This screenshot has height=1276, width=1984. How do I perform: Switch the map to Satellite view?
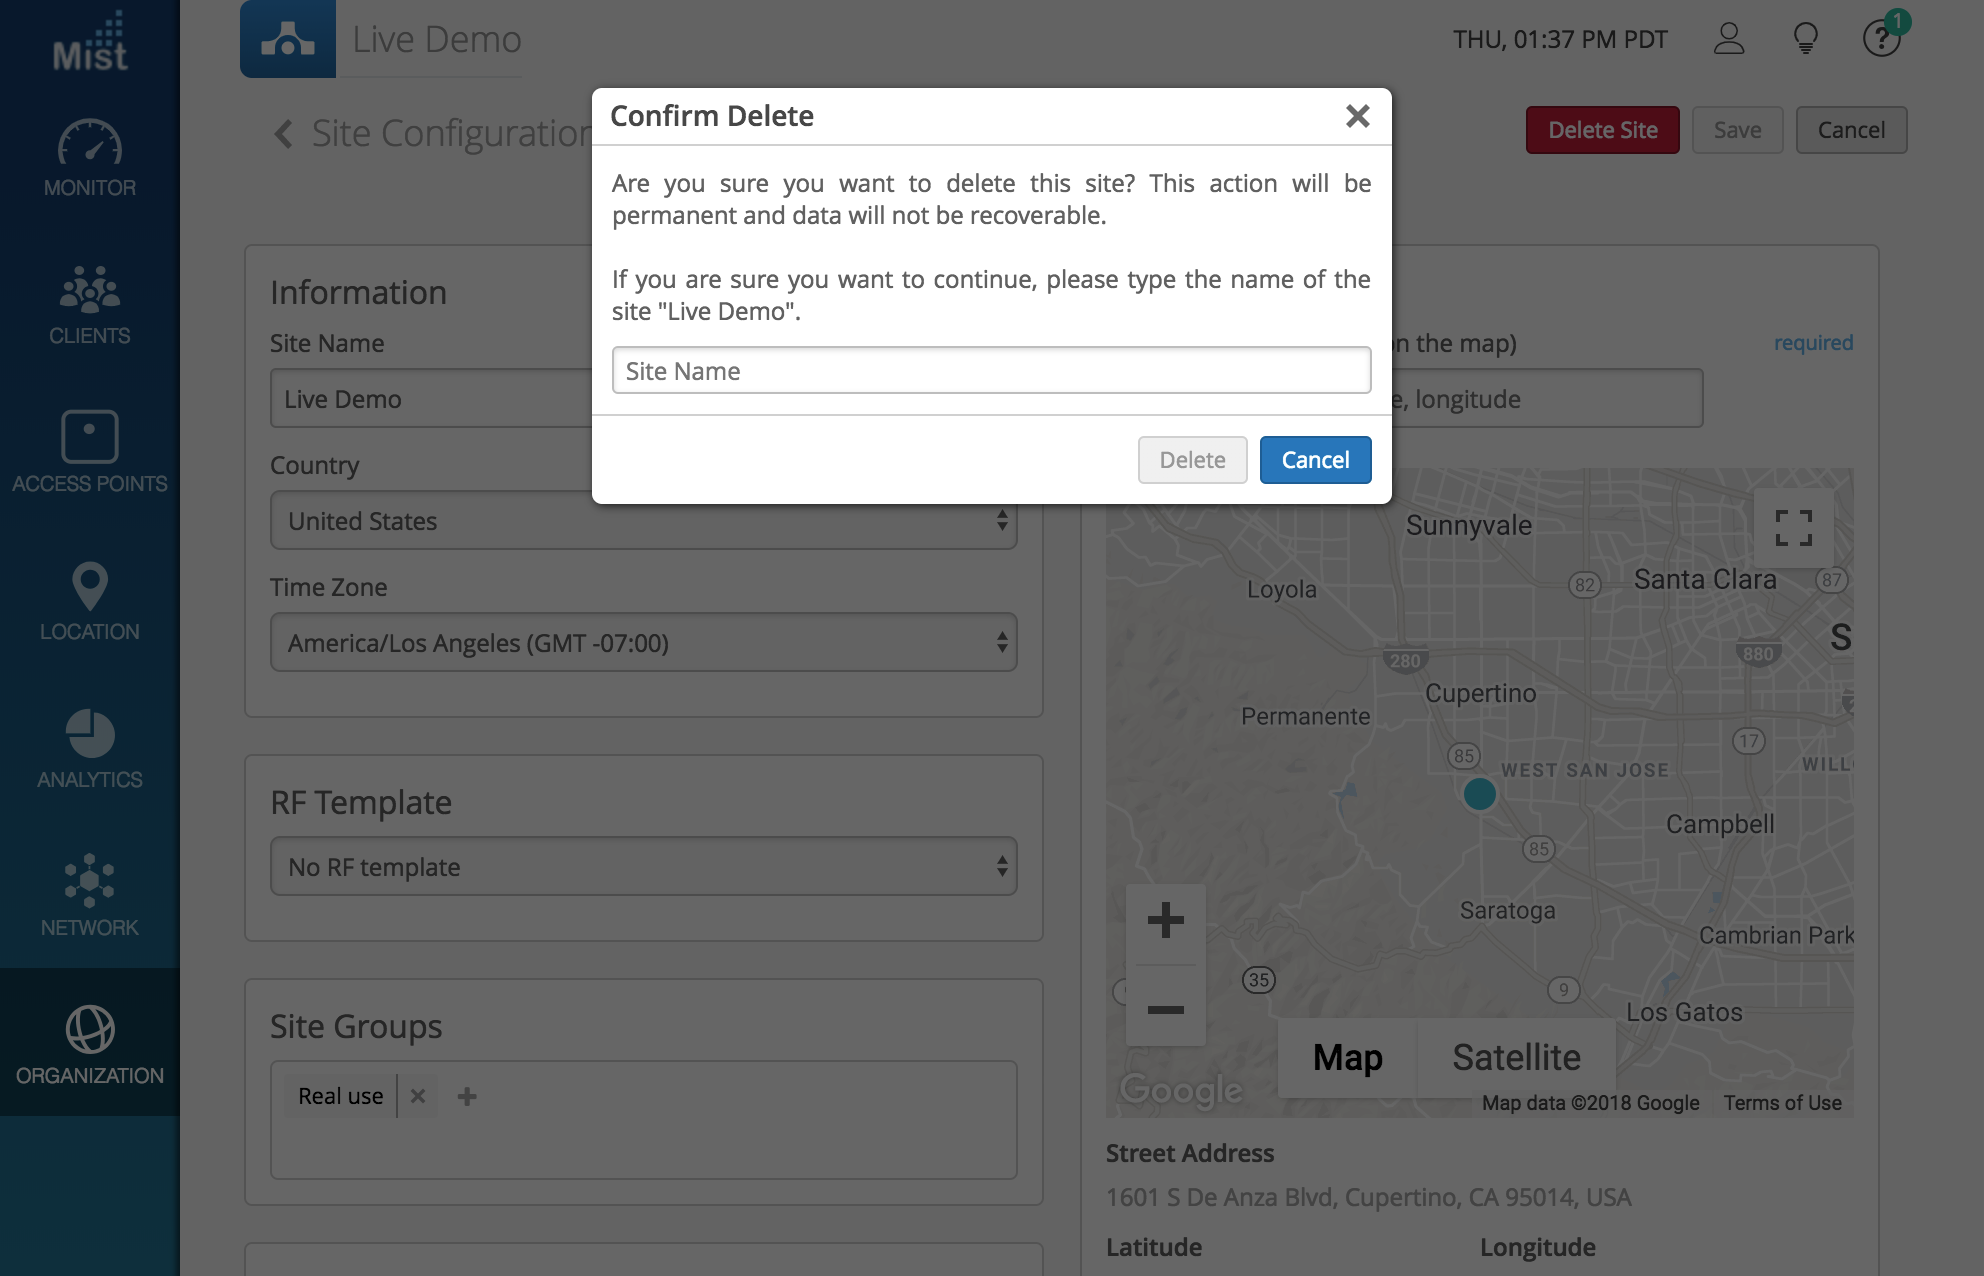pos(1516,1058)
